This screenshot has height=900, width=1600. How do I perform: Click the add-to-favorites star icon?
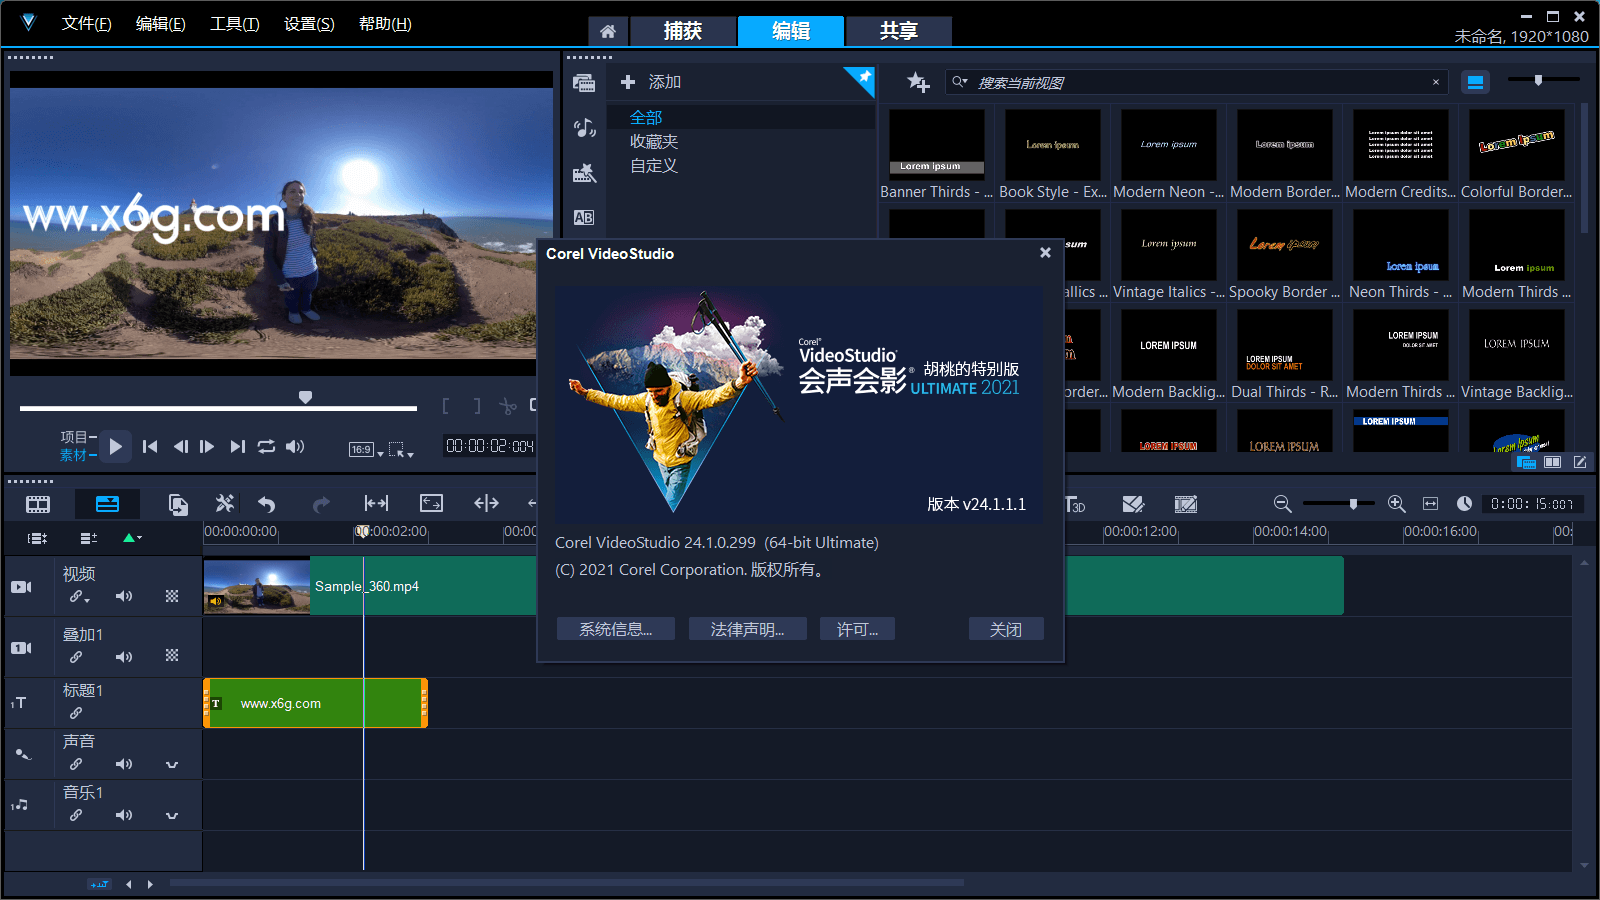(x=917, y=82)
